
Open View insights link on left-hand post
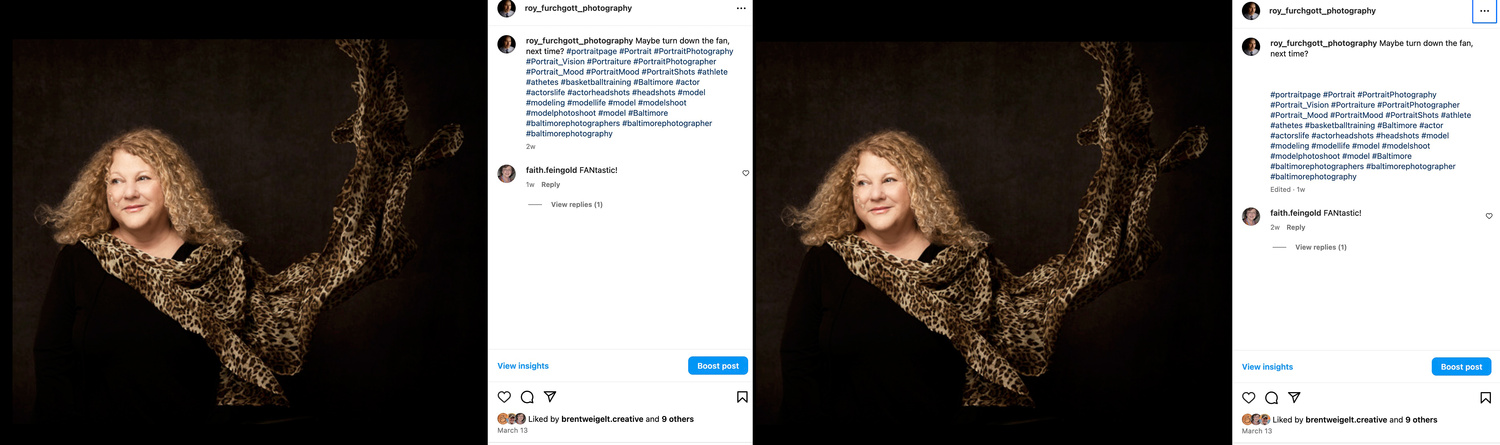523,366
